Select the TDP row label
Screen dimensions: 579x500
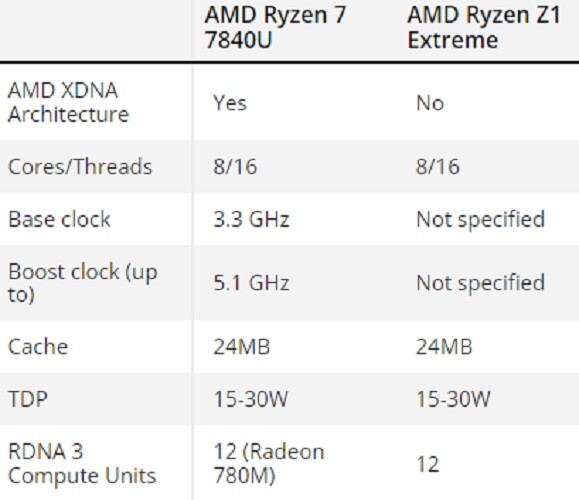(28, 399)
